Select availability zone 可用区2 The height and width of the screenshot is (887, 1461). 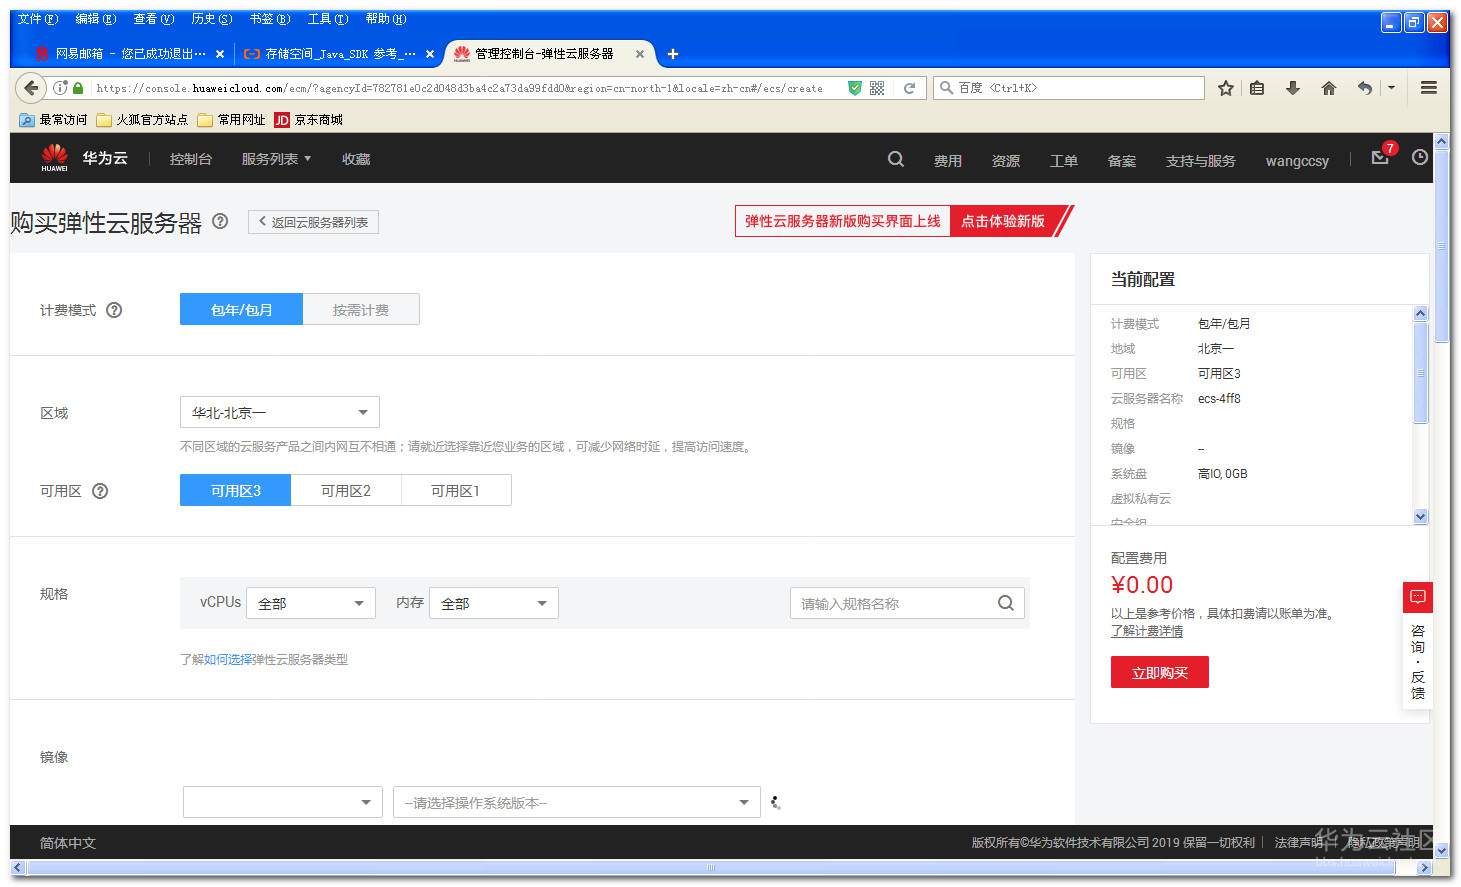point(346,491)
